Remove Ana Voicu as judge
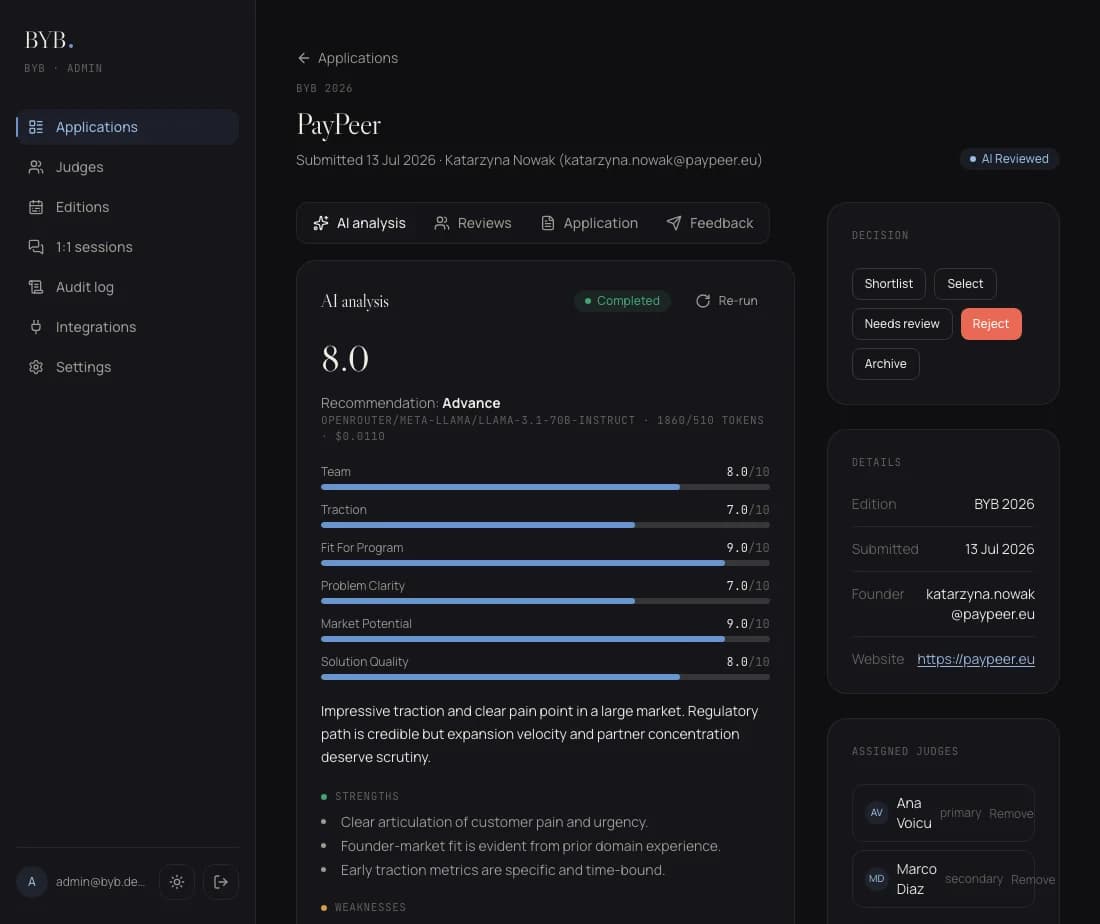Screen dimensions: 1100x924 click(x=1011, y=814)
